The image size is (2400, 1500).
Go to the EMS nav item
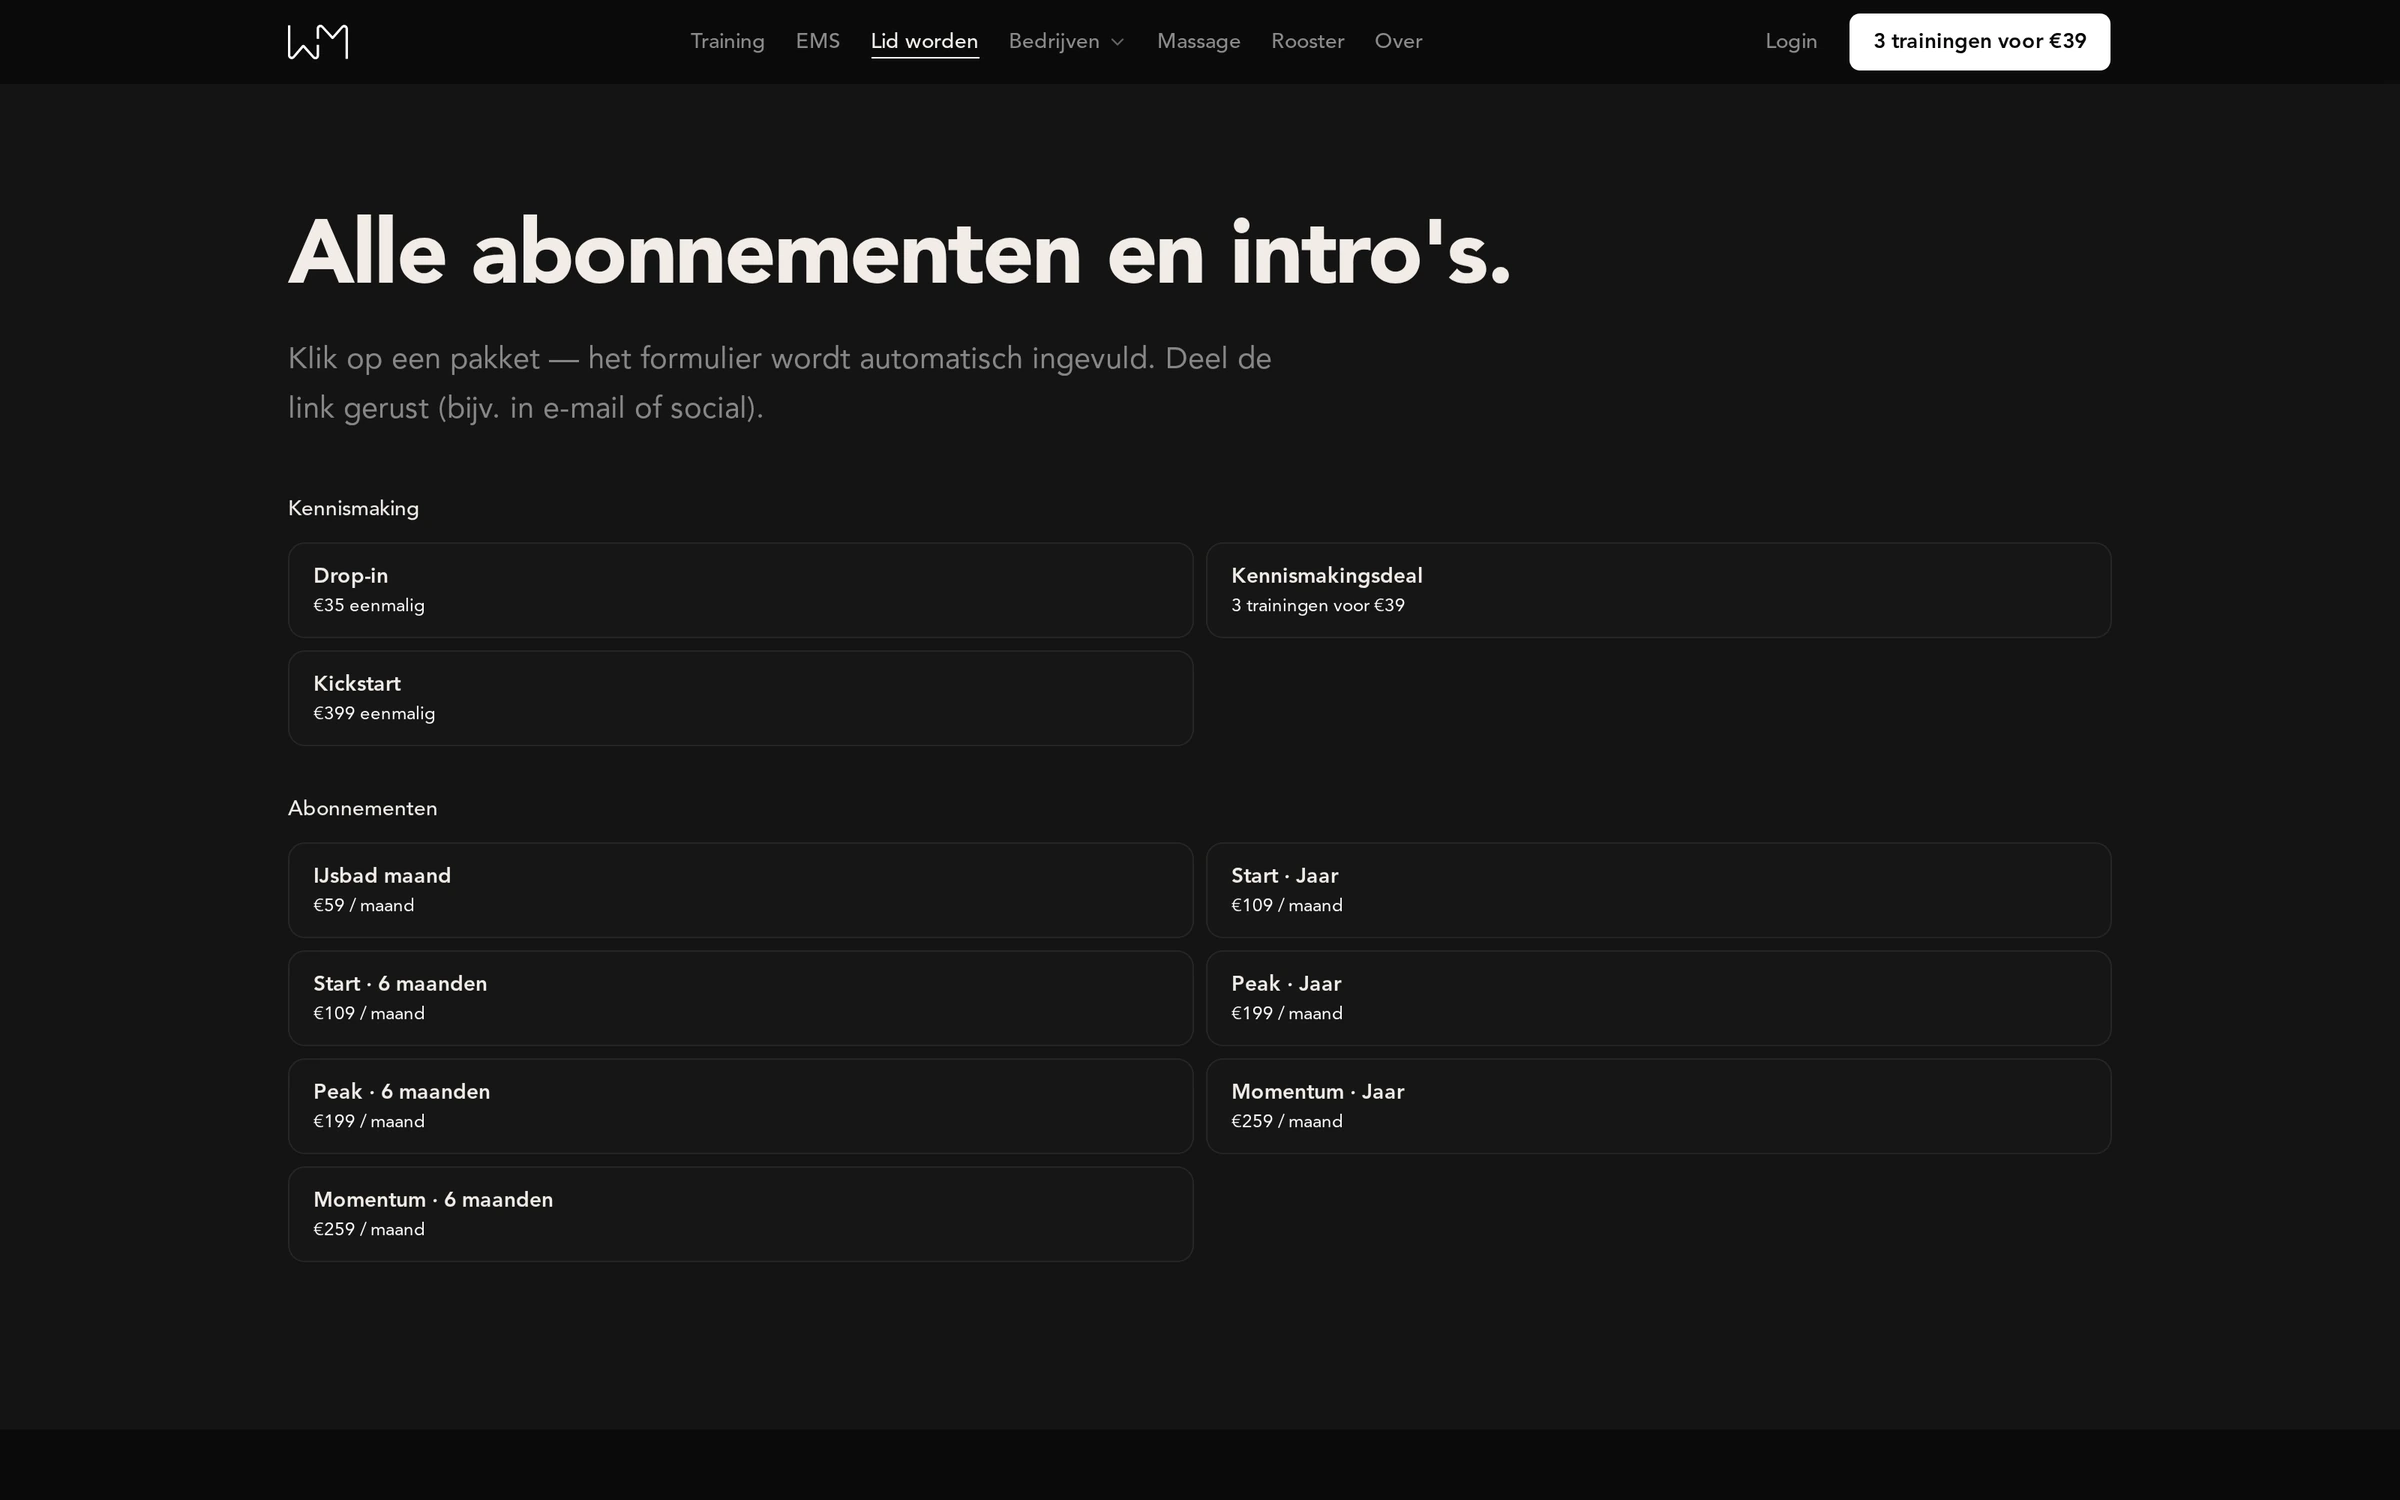817,41
